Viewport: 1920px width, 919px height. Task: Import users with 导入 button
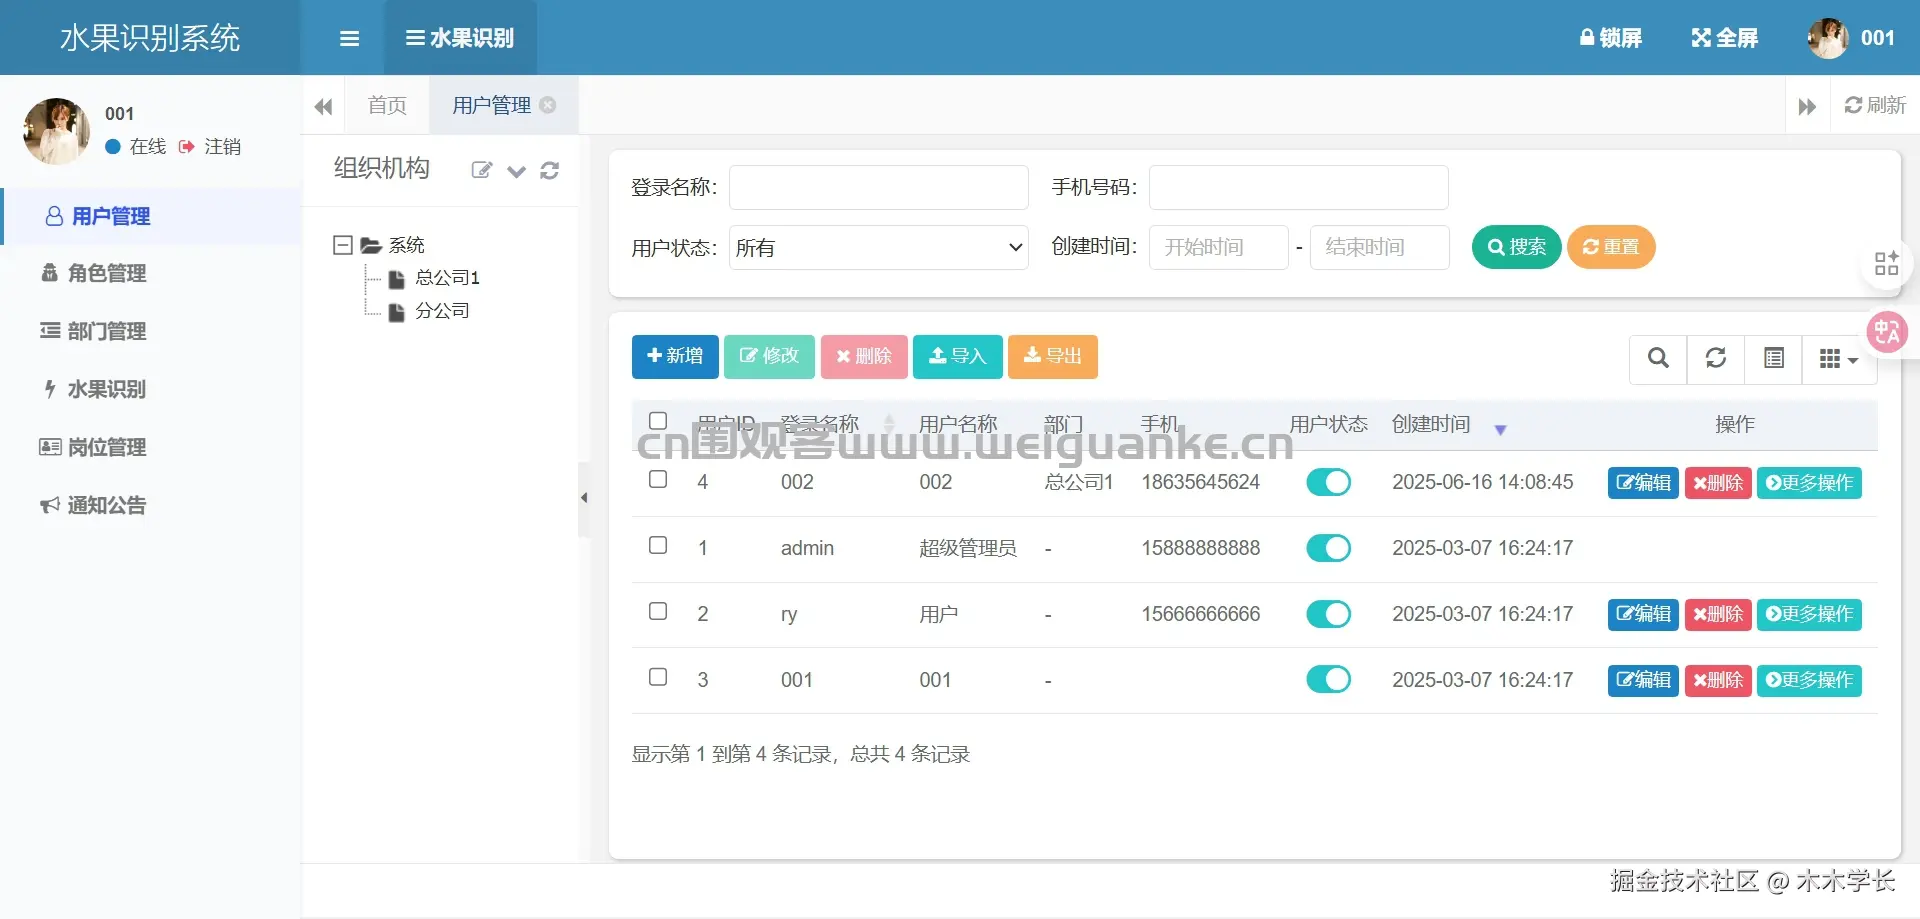point(957,356)
